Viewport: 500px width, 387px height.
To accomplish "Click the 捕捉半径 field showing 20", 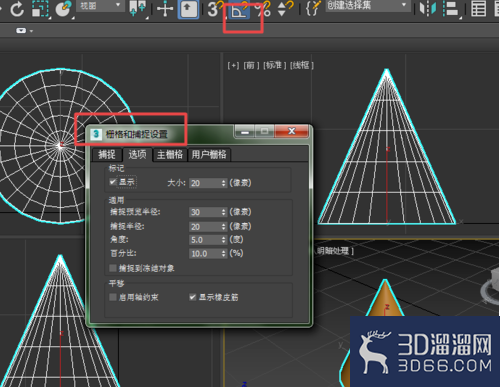I will [x=205, y=227].
